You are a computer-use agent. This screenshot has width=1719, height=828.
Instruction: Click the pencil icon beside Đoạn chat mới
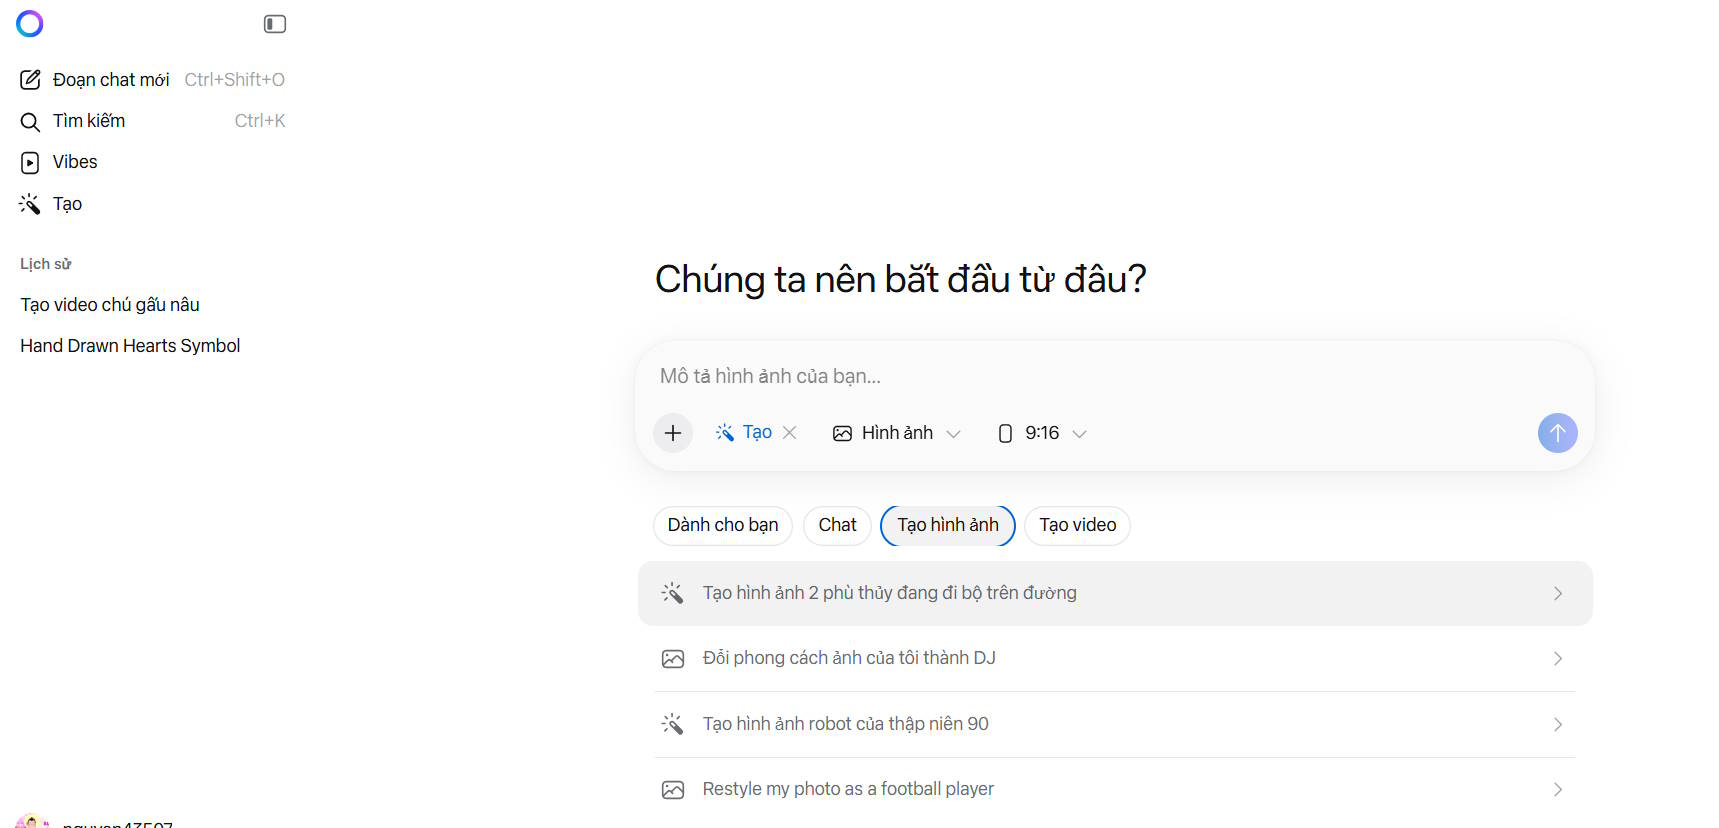pos(31,80)
